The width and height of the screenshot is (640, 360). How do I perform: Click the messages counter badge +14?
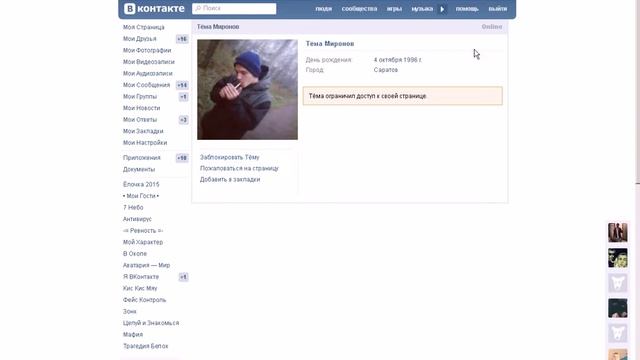coord(182,85)
